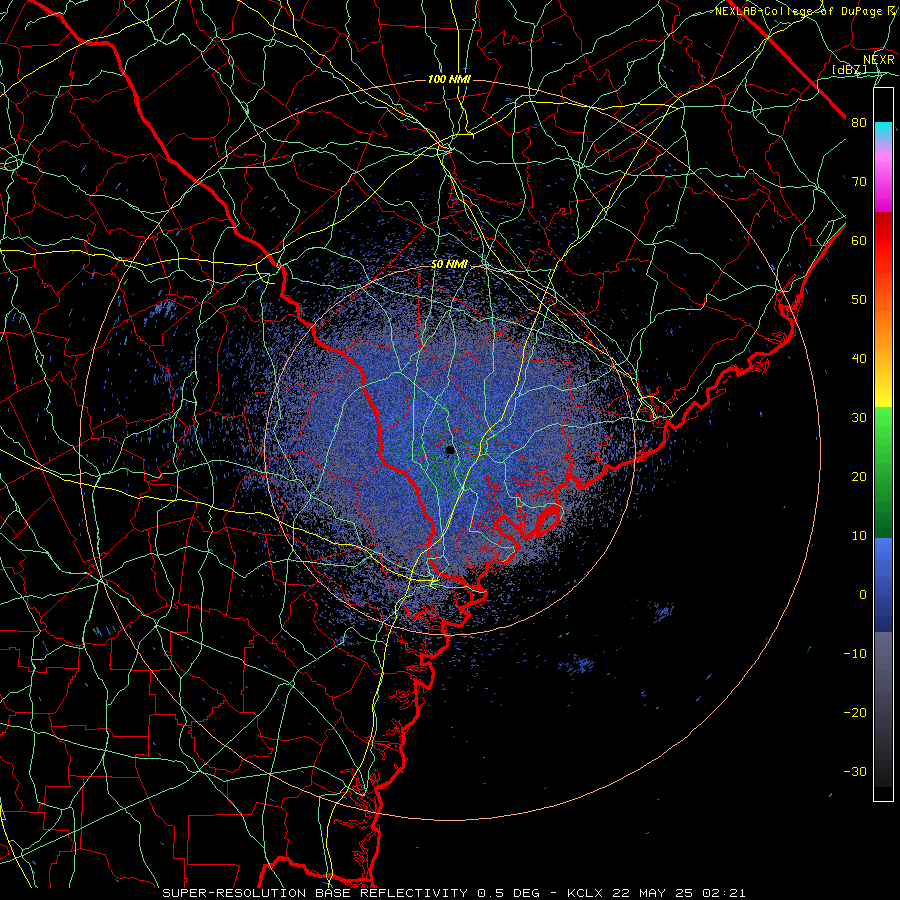Click the 30 value on dBZ scale

coord(859,417)
